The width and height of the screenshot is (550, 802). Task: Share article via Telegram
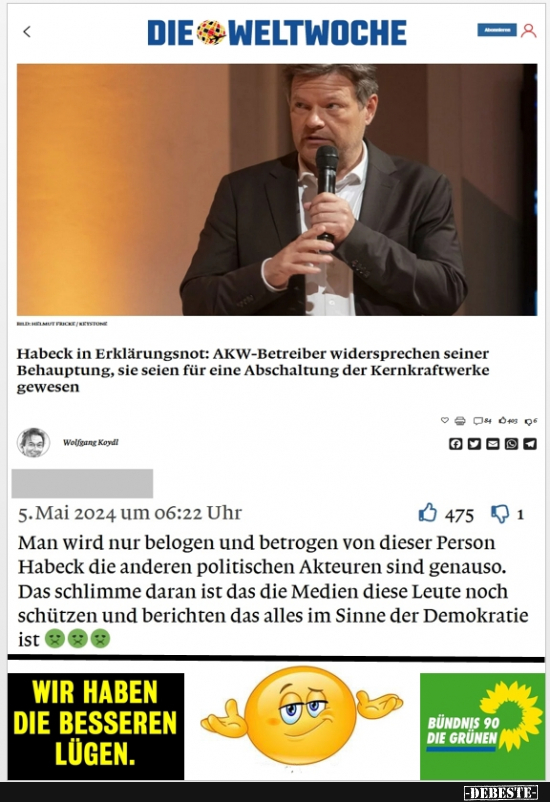[530, 443]
